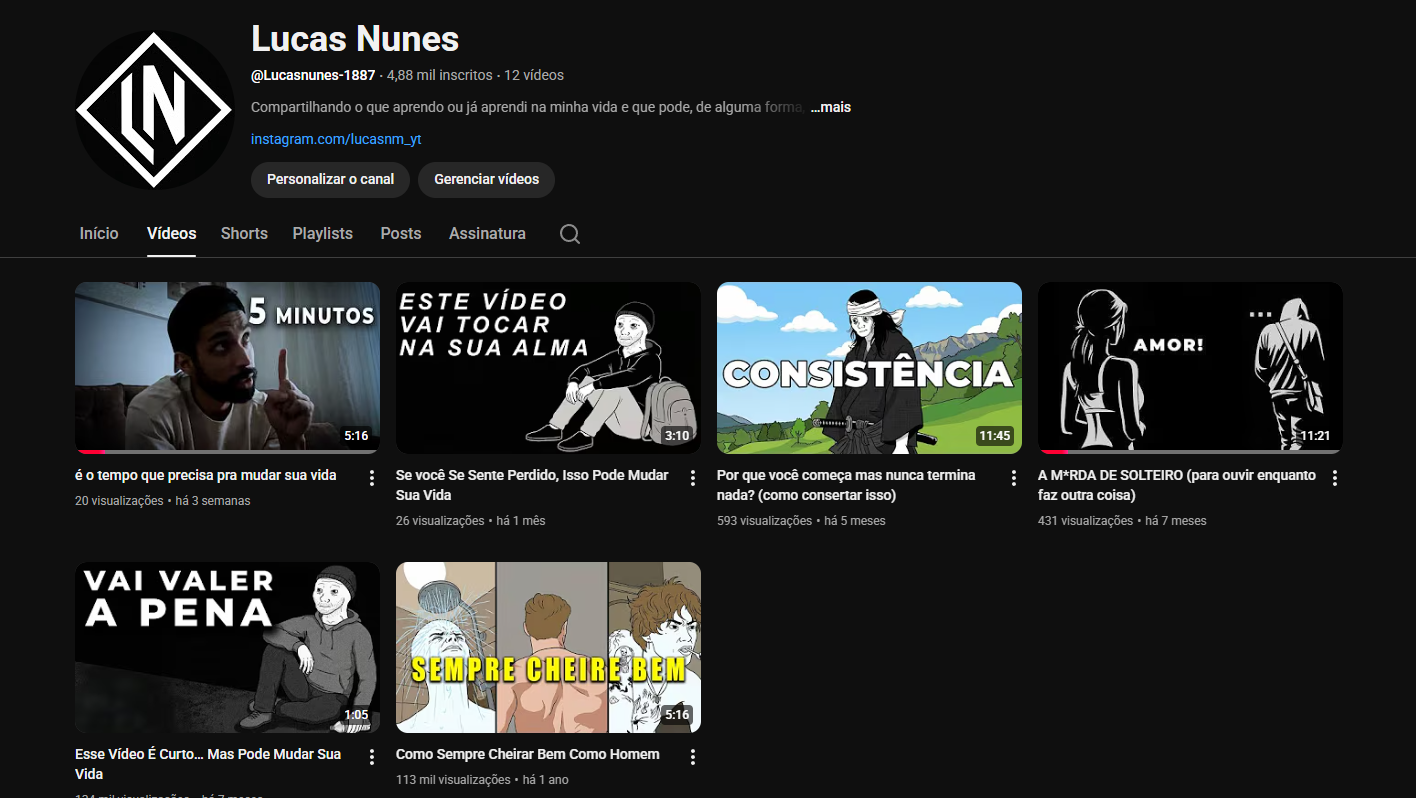
Task: Open options menu for 'A M*RDA DE SOLTEIRO' video
Action: [1335, 478]
